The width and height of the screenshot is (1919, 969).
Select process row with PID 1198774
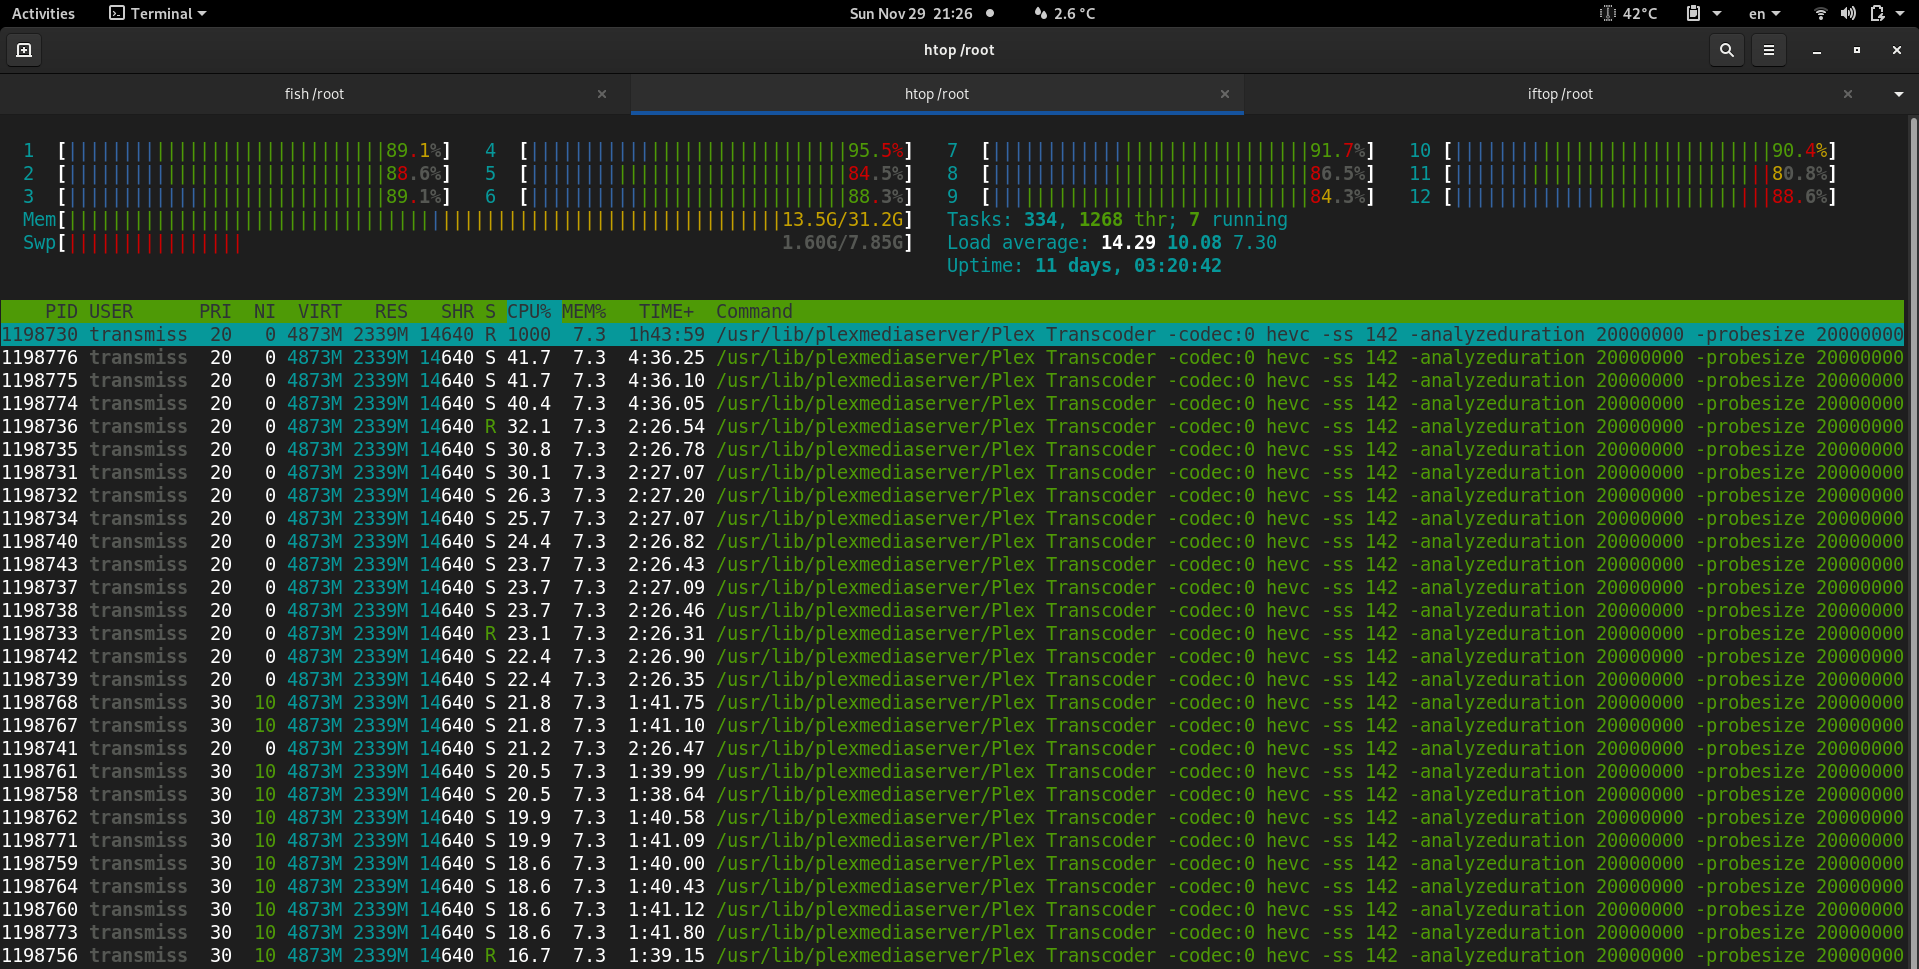[952, 404]
